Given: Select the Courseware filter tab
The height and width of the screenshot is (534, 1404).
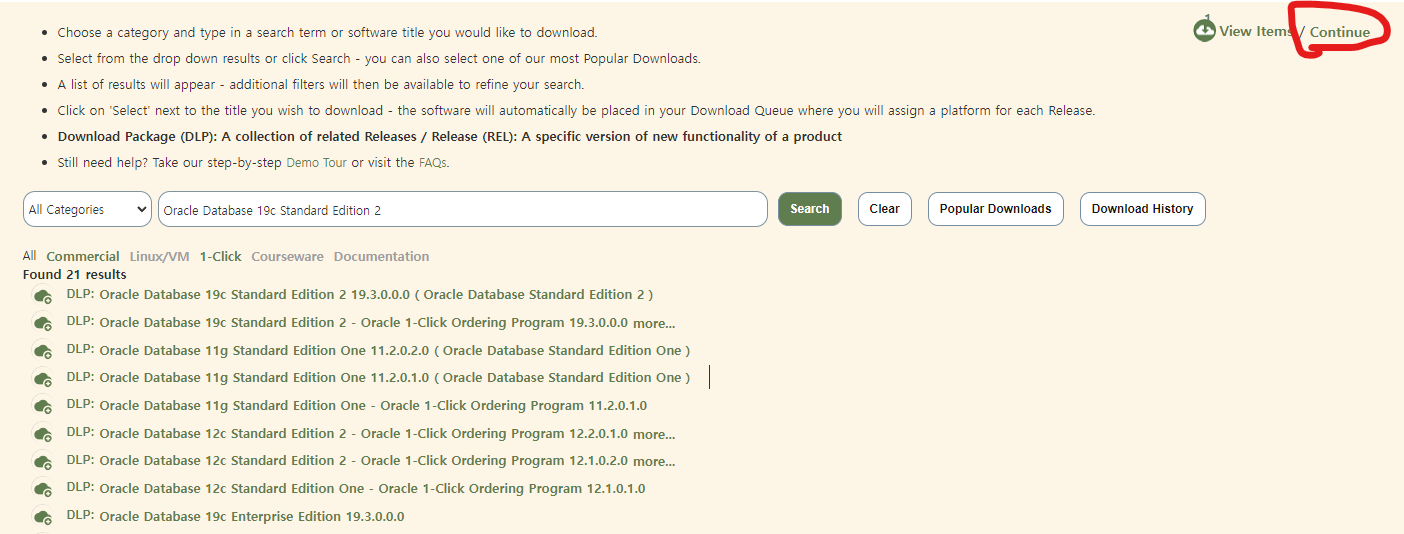Looking at the screenshot, I should [x=287, y=257].
